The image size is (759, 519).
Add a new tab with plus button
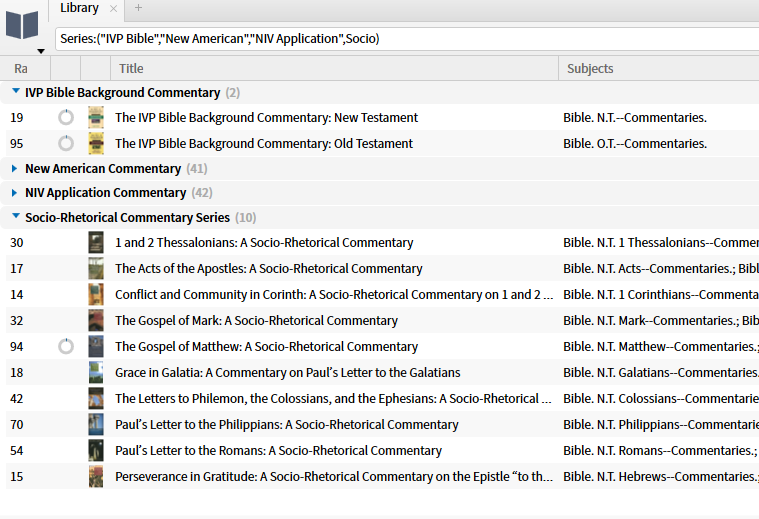click(x=138, y=8)
